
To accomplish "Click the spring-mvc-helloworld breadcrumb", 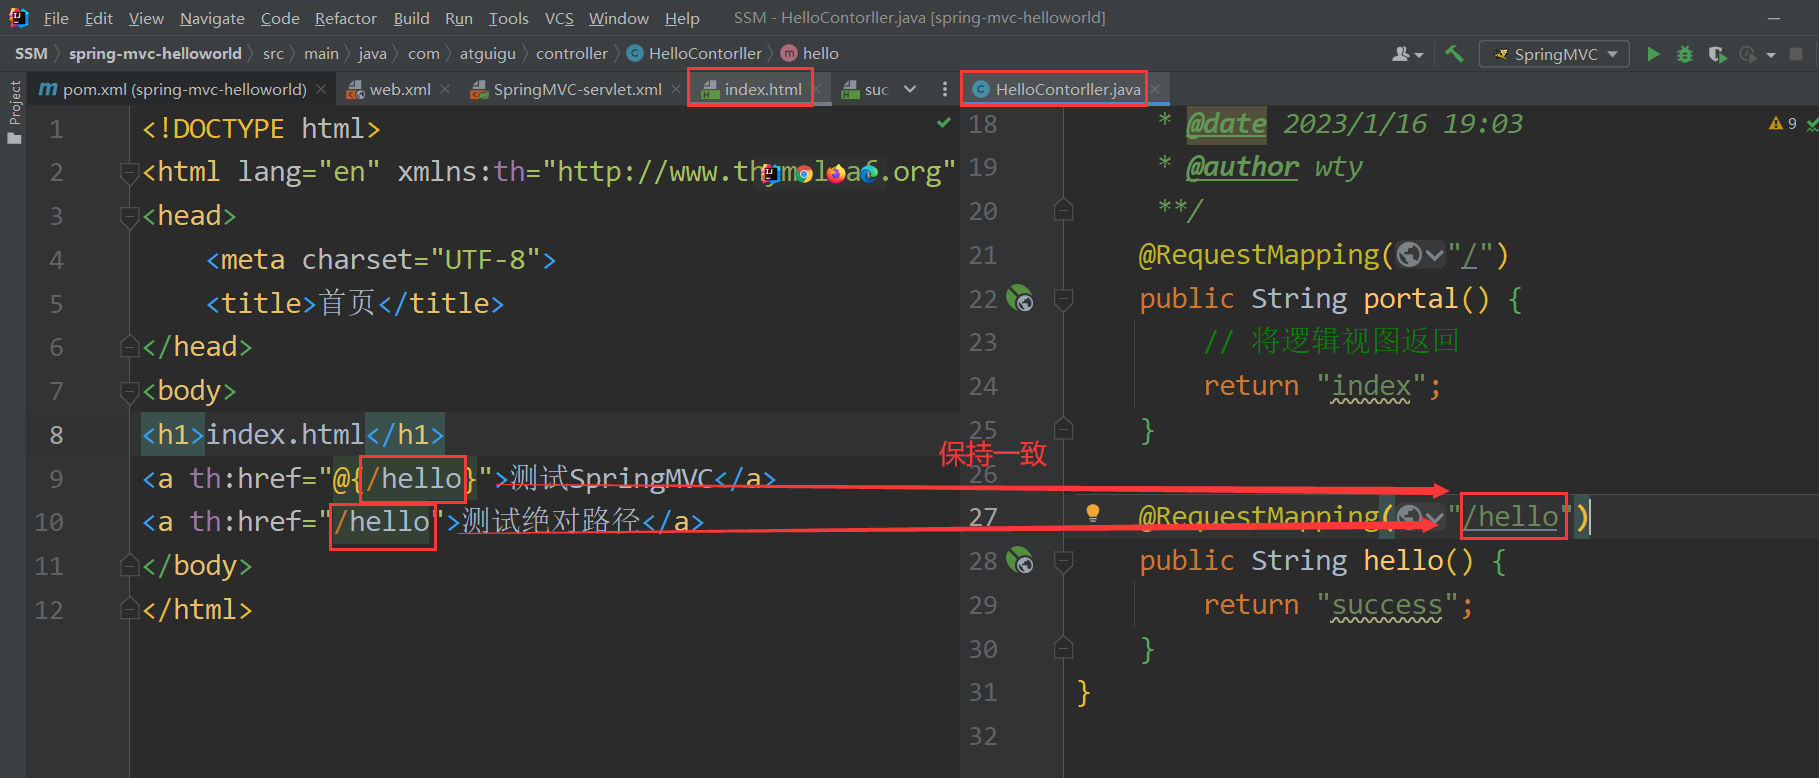I will tap(155, 53).
